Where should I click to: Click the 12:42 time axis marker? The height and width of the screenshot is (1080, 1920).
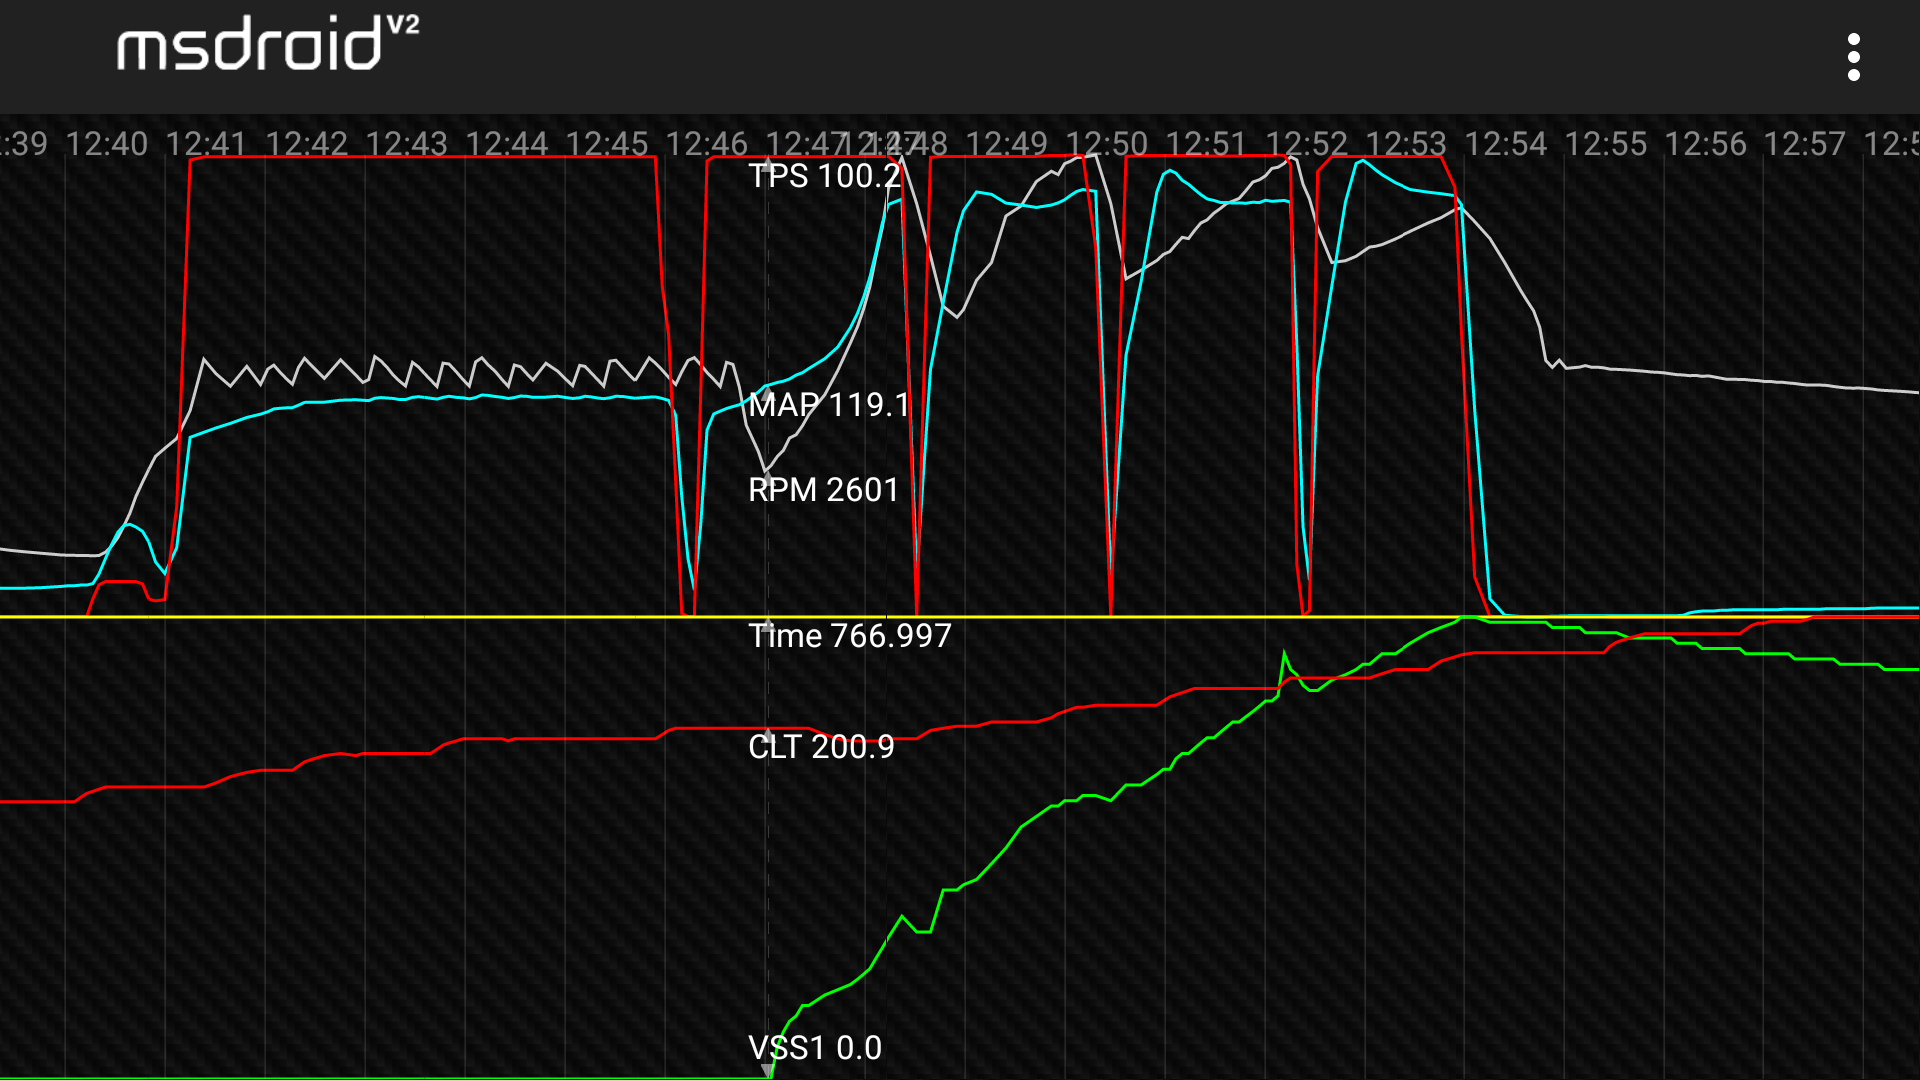pos(306,144)
